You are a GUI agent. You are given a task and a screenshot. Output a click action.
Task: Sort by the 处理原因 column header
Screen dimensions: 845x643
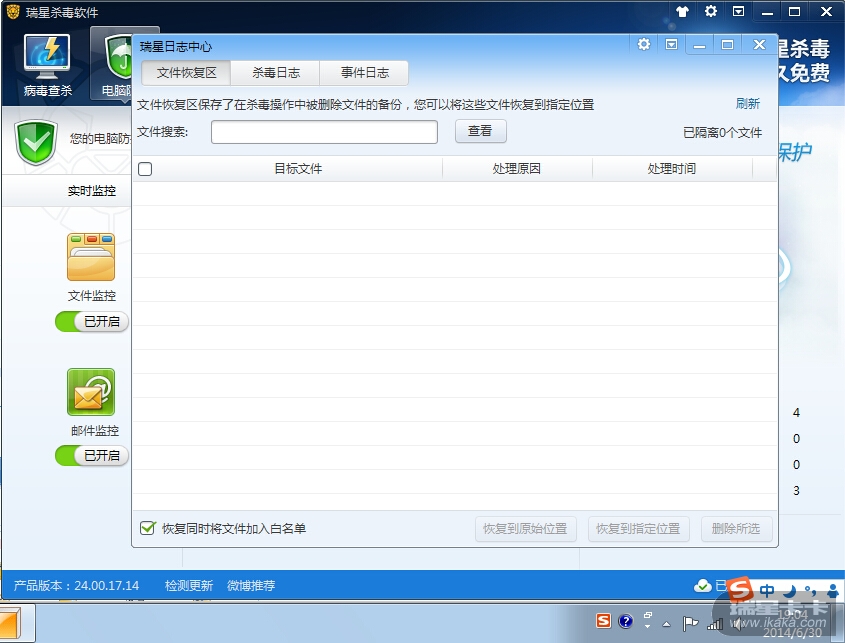(516, 169)
